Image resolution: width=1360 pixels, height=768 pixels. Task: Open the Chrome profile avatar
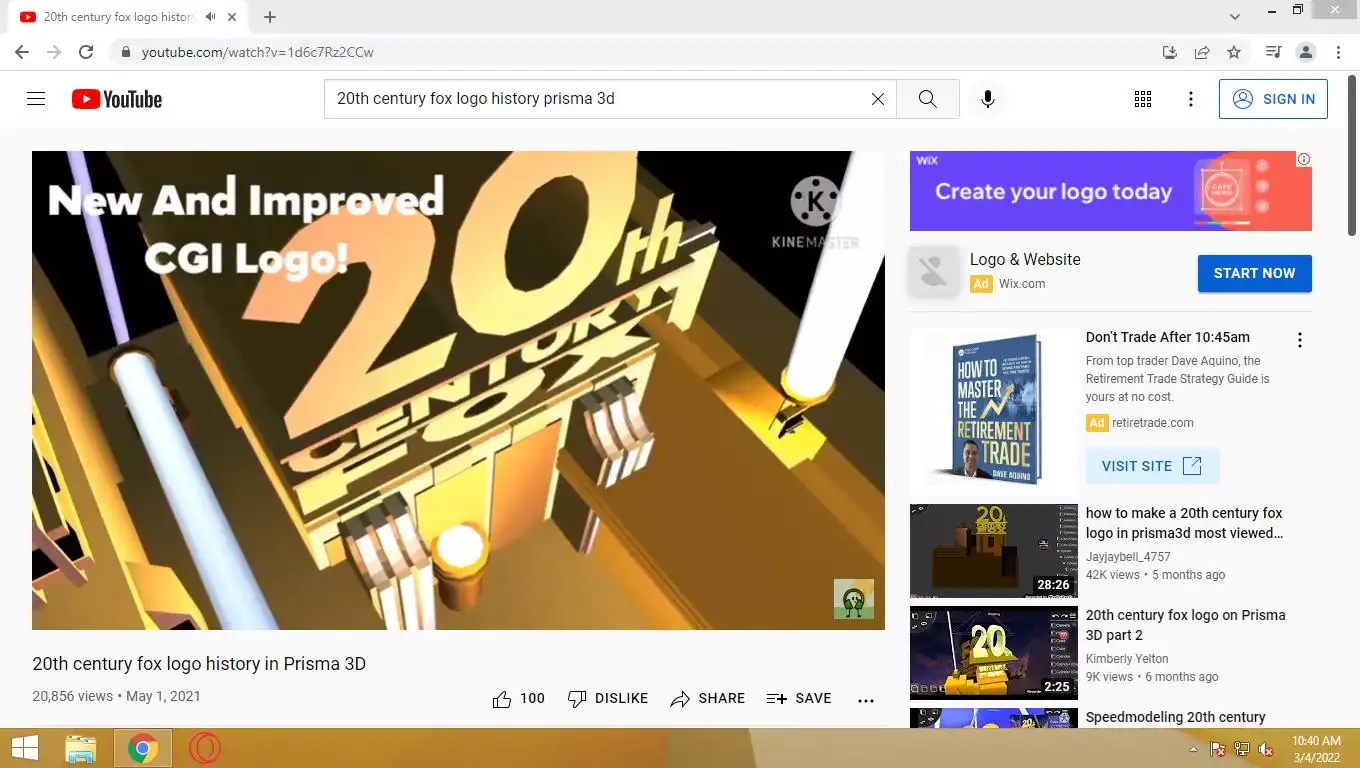(x=1305, y=52)
